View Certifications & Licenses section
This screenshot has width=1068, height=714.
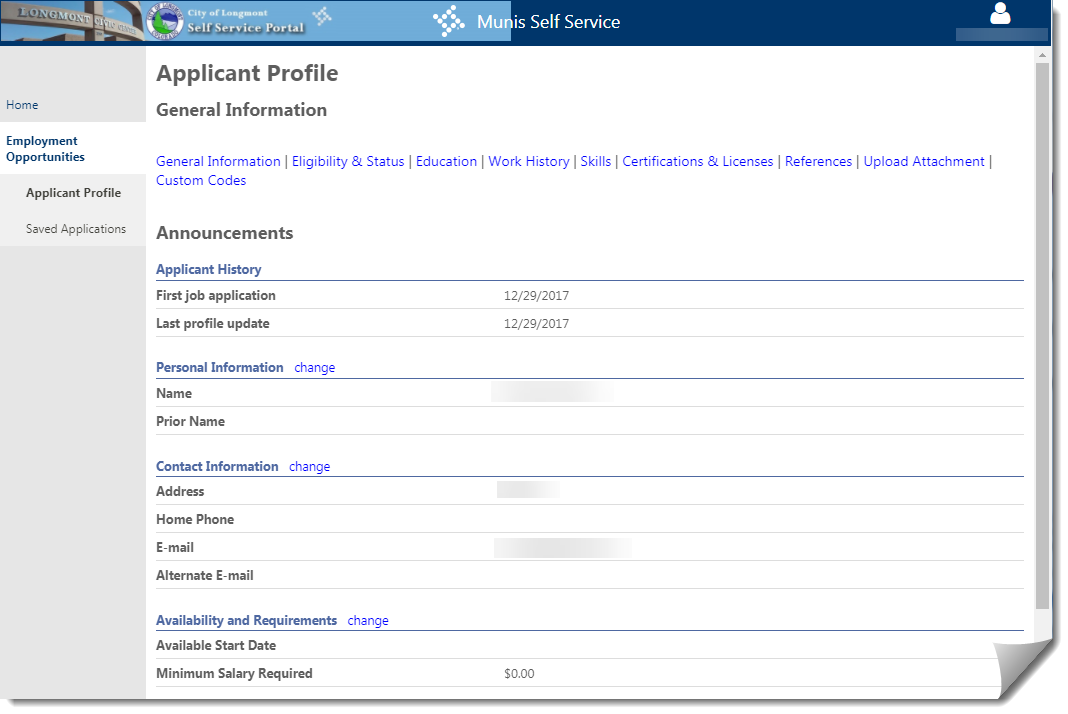[x=697, y=161]
